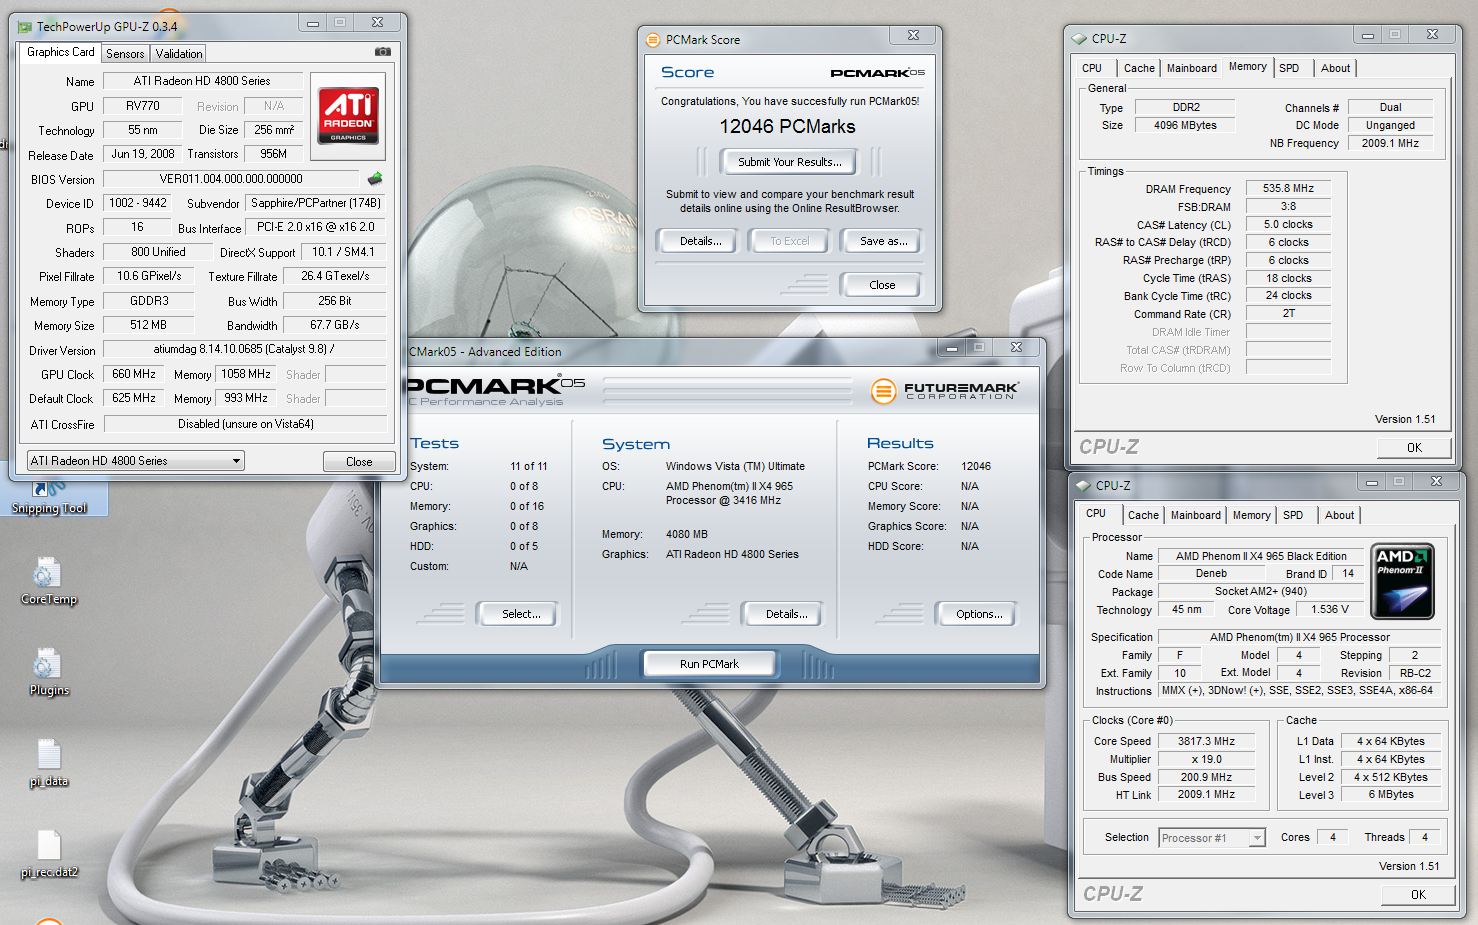The width and height of the screenshot is (1478, 925).
Task: Click Submit Your Results button
Action: click(x=790, y=162)
